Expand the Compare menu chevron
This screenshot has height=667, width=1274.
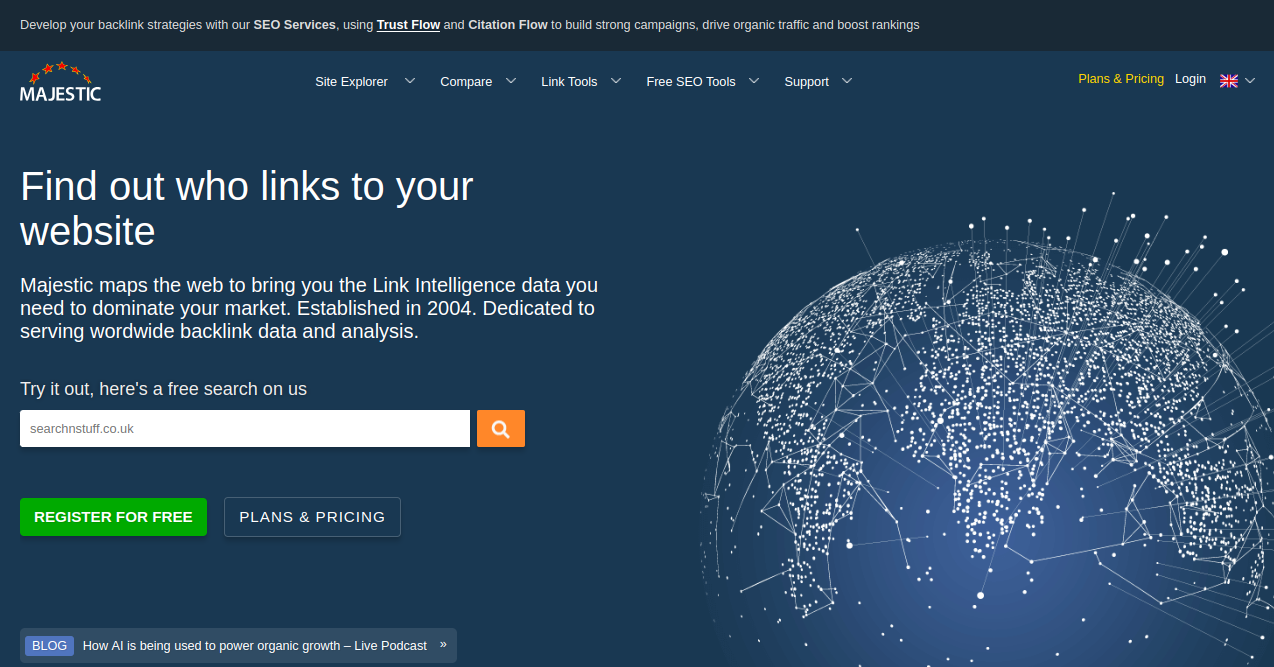[511, 81]
